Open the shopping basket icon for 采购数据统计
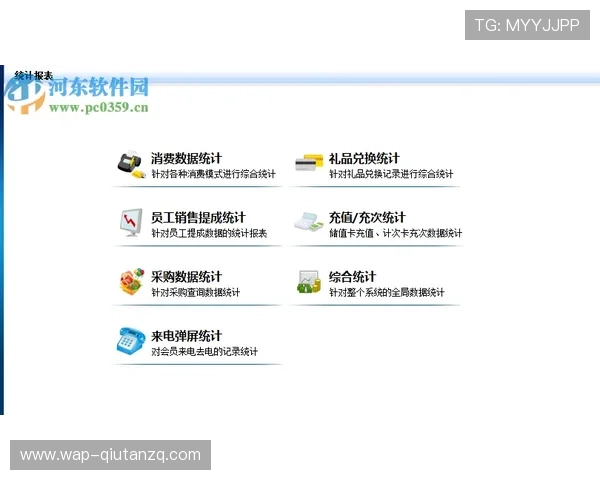Viewport: 600px width, 480px height. click(x=132, y=282)
